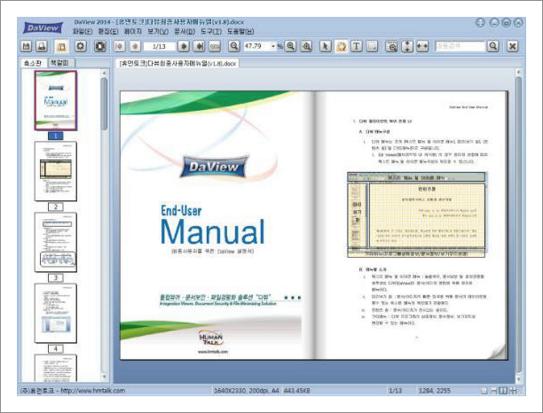Open the zoom percentage dropdown arrow
Image resolution: width=543 pixels, height=413 pixels.
(274, 46)
